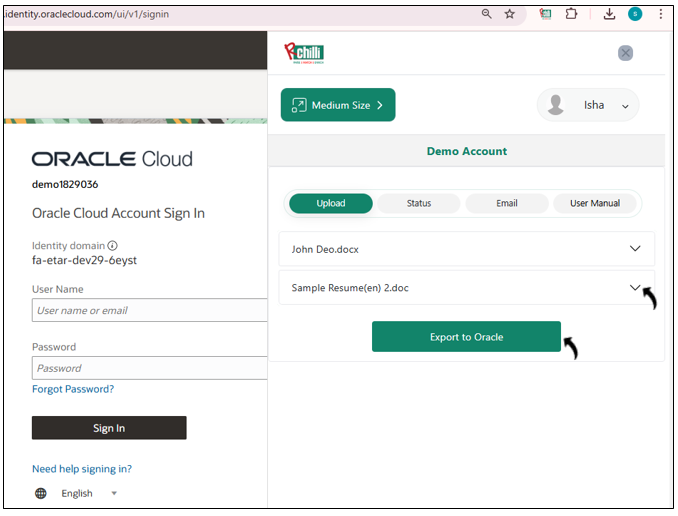The height and width of the screenshot is (516, 678).
Task: Open the English language dropdown
Action: (x=114, y=493)
